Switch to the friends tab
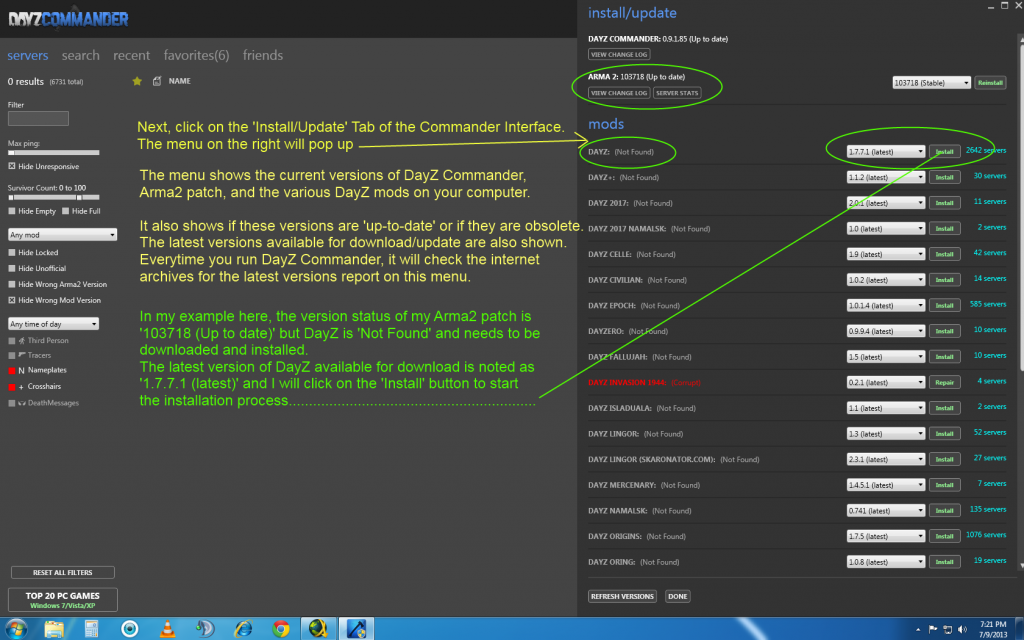 tap(263, 56)
